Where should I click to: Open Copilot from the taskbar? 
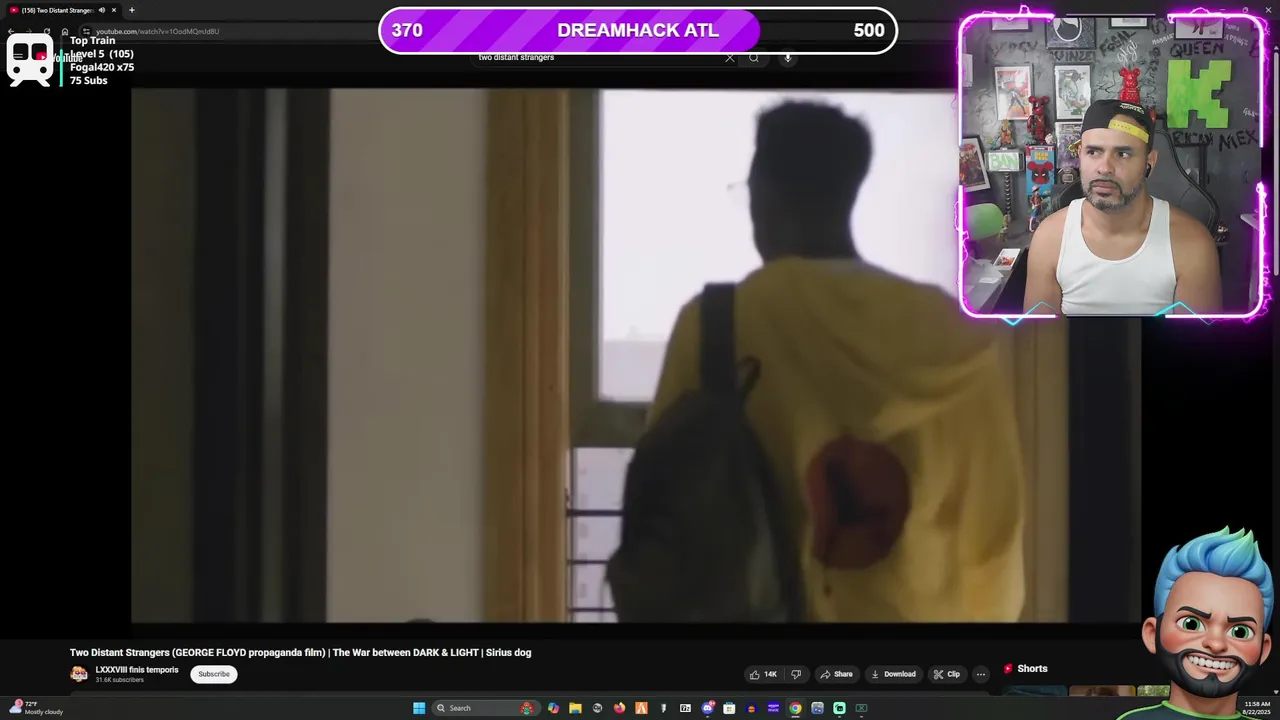(553, 708)
